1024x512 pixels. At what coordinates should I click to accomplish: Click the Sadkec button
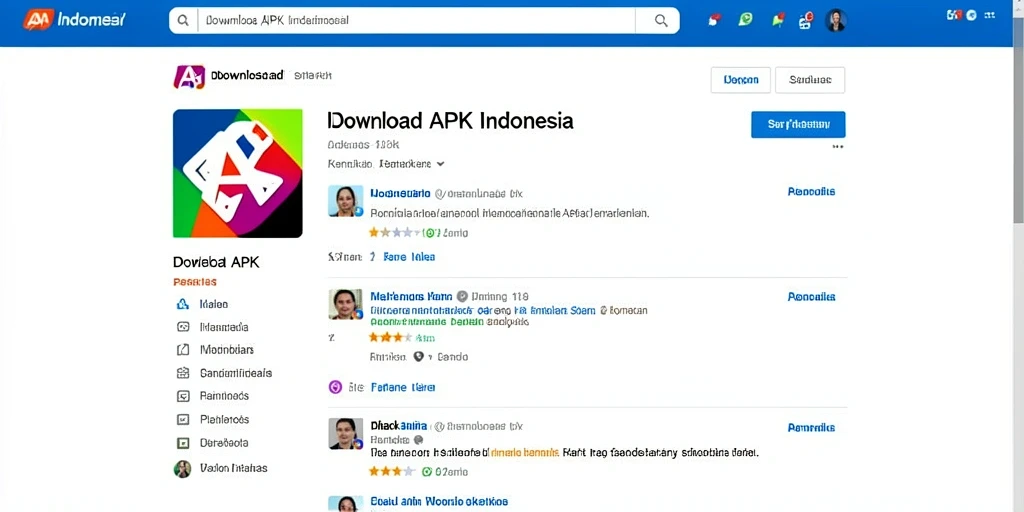point(810,80)
